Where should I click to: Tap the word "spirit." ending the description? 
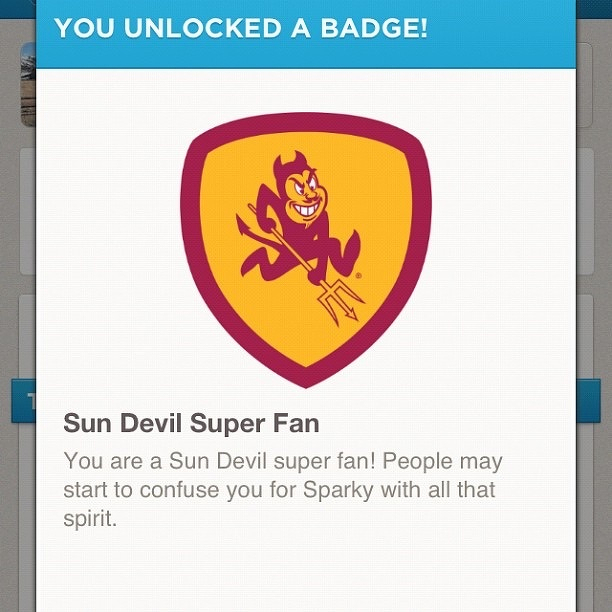(91, 521)
